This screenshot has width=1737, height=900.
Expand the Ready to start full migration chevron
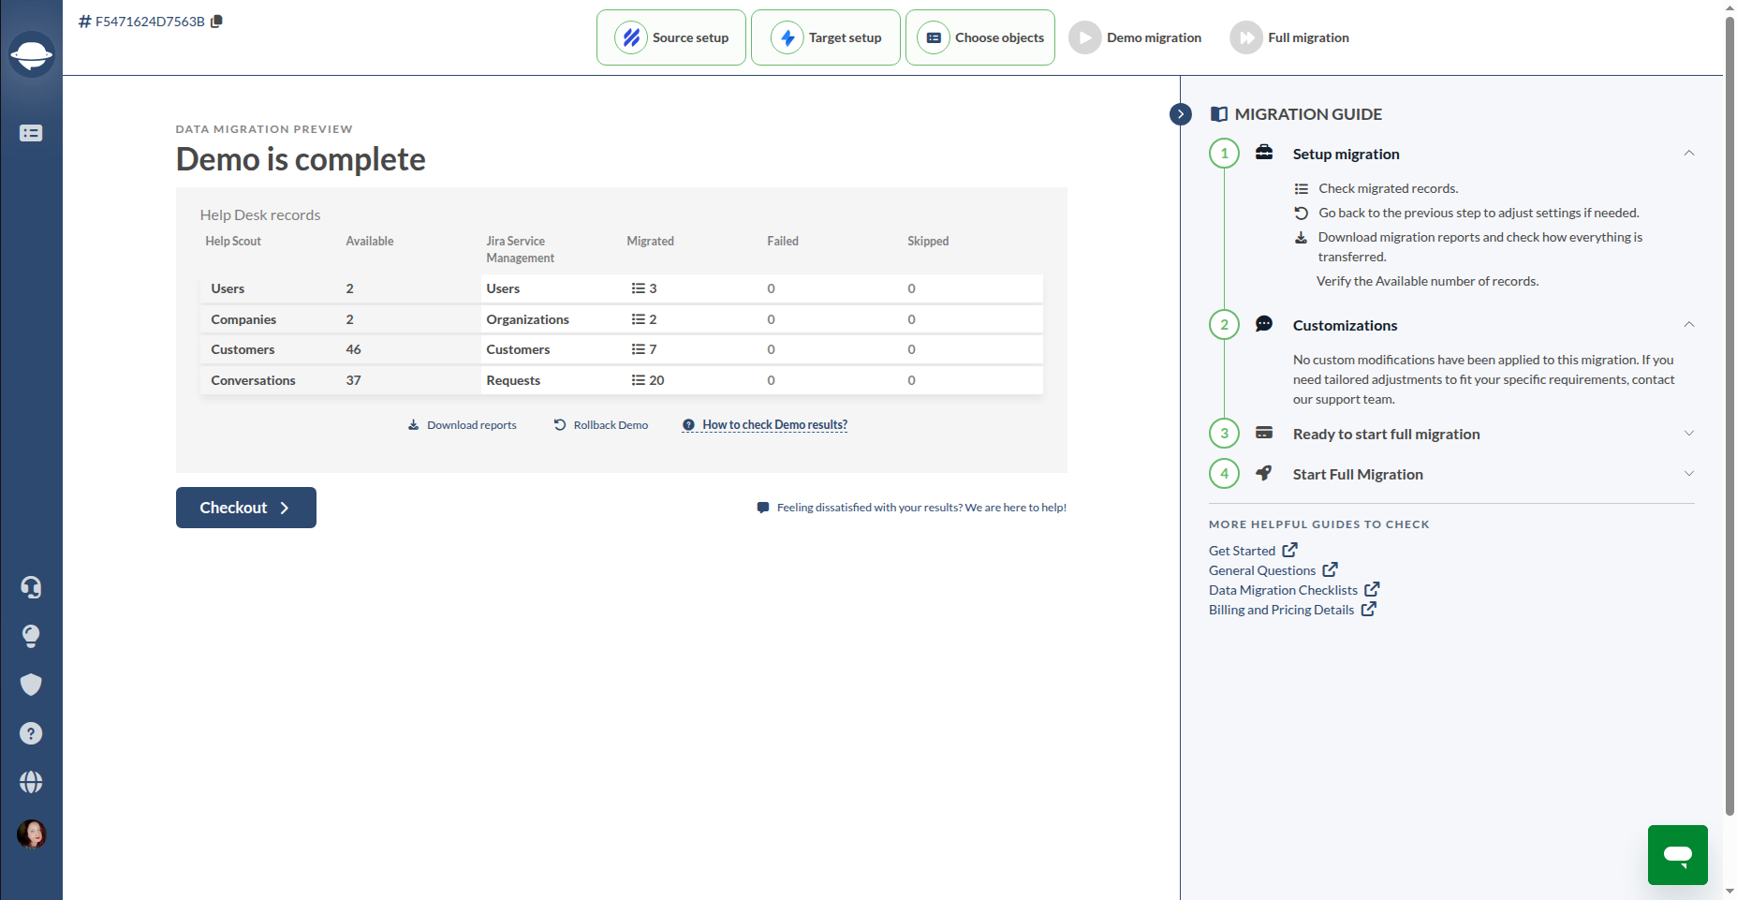(x=1689, y=433)
